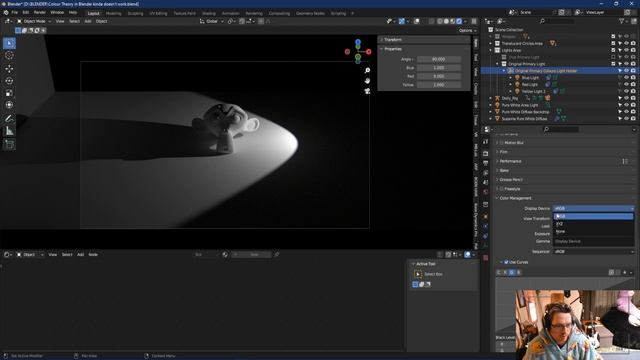Open the node editor View menu
Screen dimensions: 640x360
pyautogui.click(x=53, y=255)
